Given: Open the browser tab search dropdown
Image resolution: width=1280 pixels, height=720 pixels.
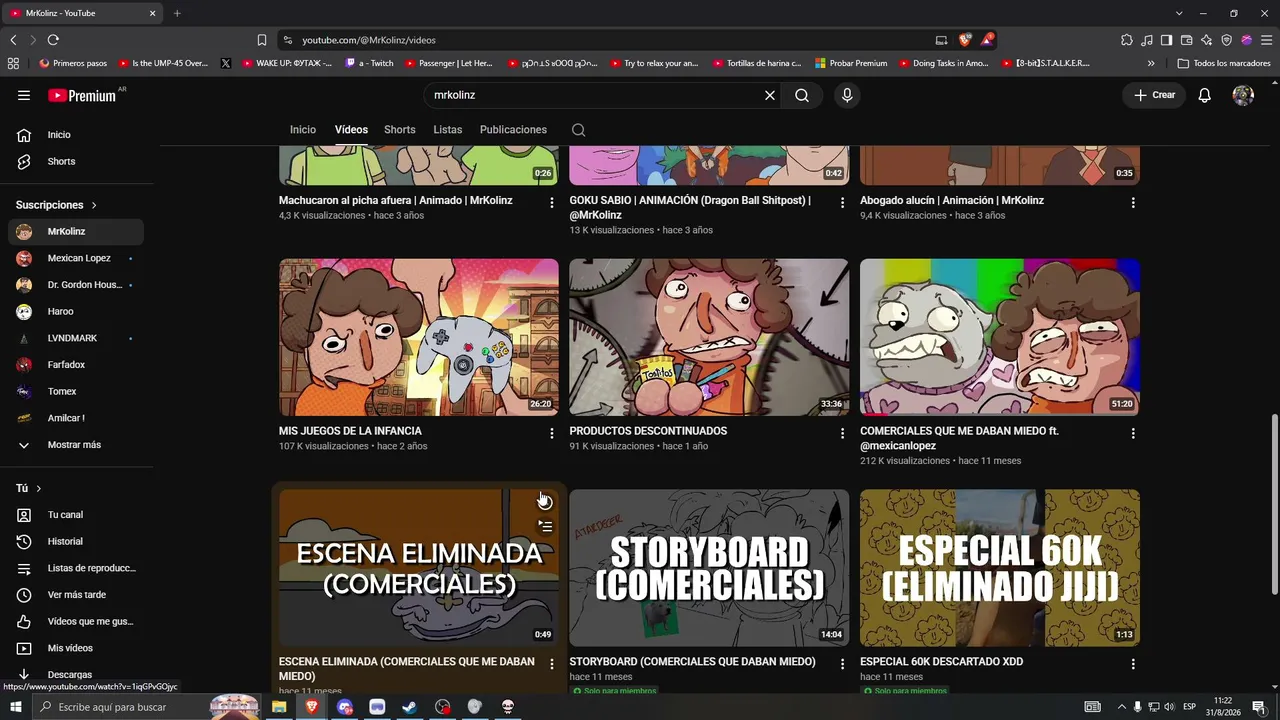Looking at the screenshot, I should coord(1179,13).
